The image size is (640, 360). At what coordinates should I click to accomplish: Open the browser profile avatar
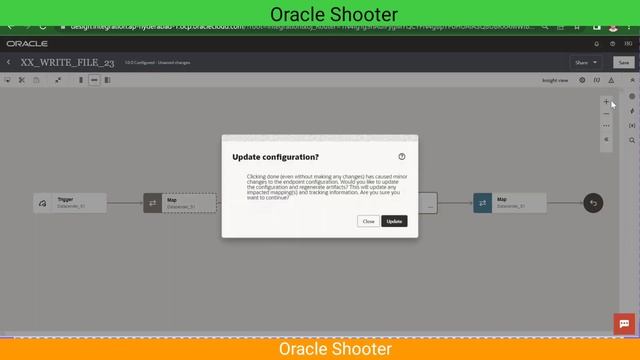tap(613, 28)
